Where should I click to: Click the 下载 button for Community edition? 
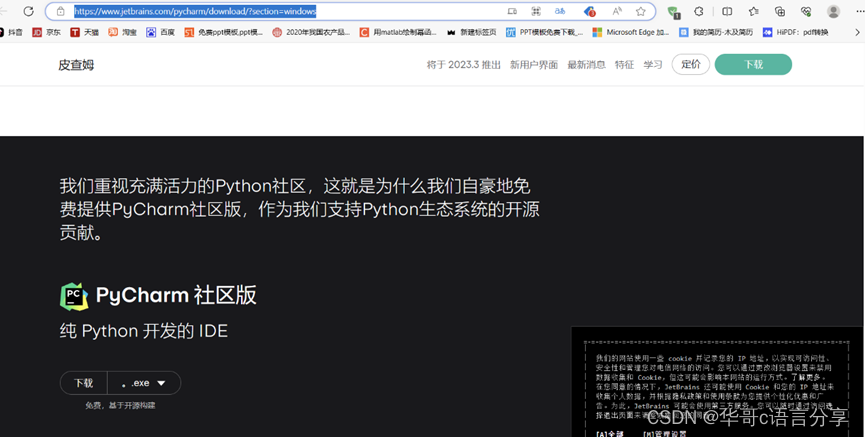tap(83, 383)
